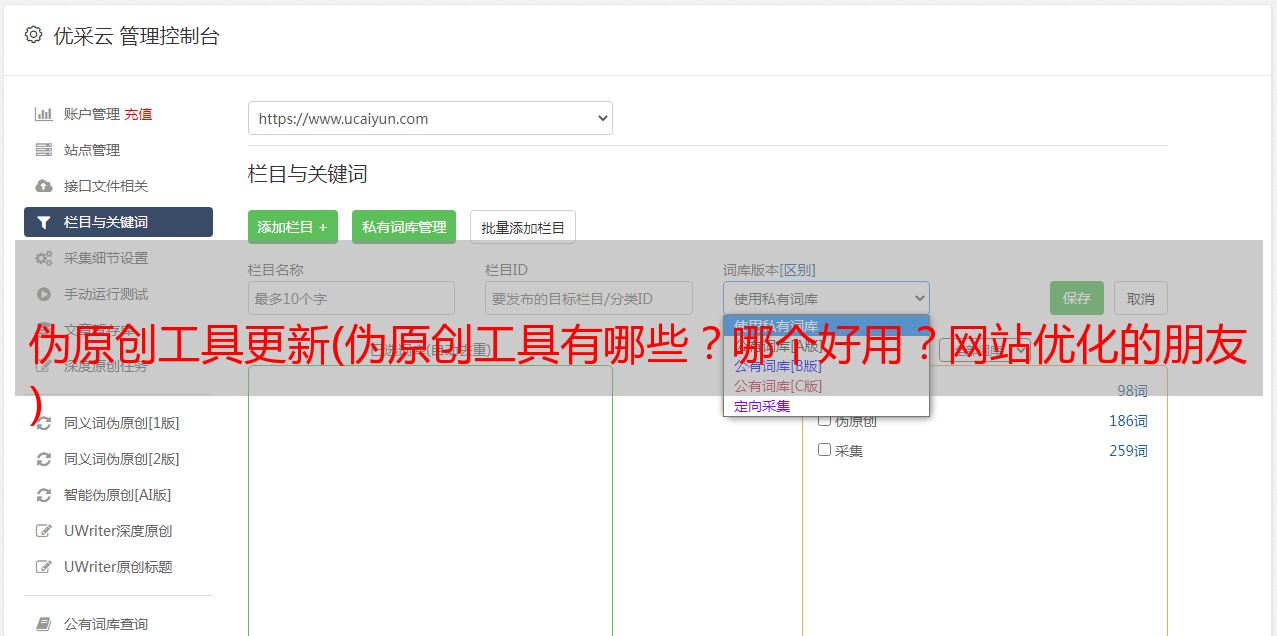Click the 添加栏目 + button

coord(293,227)
